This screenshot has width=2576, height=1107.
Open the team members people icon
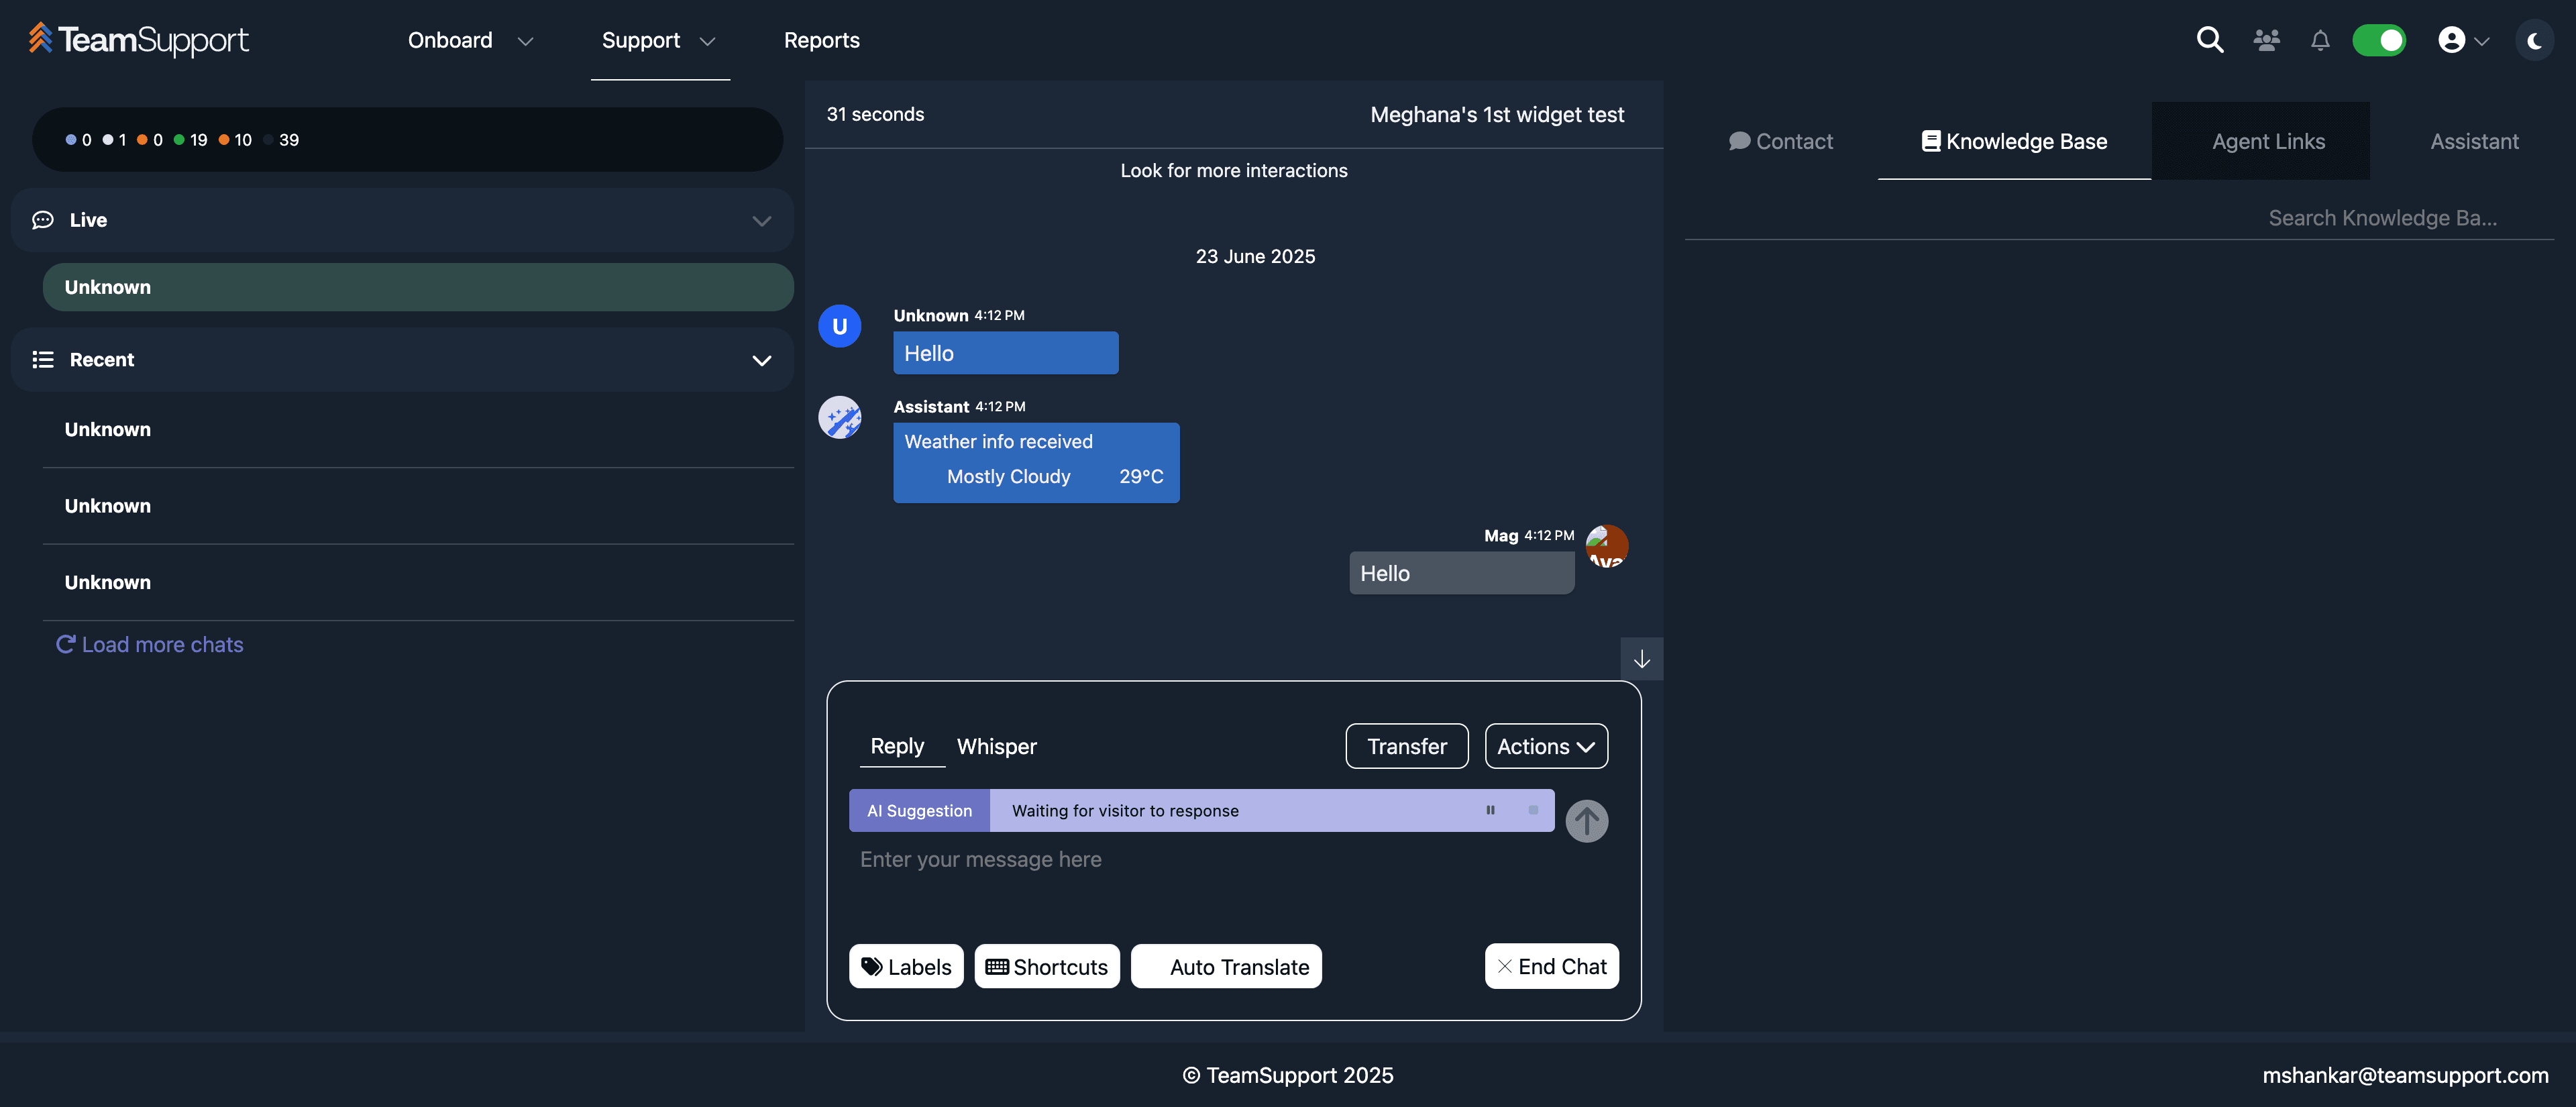2266,40
